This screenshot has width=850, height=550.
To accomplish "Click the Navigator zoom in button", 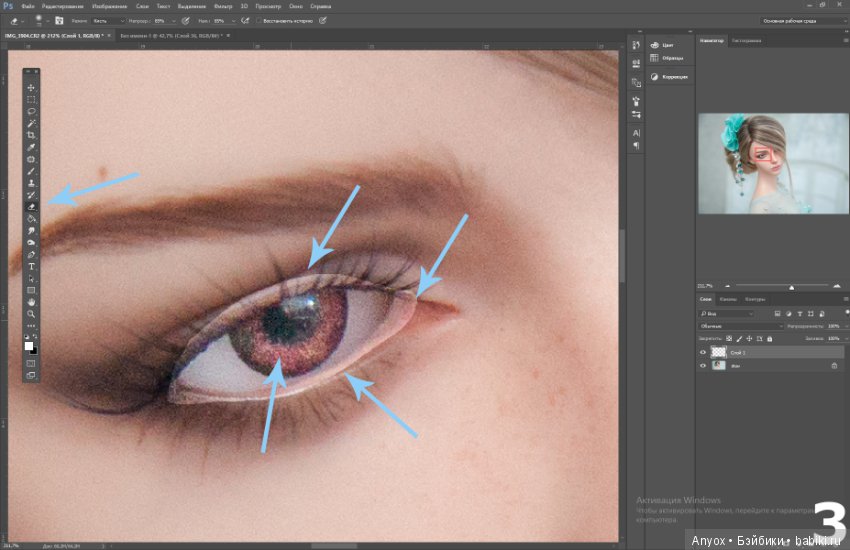I will [x=837, y=286].
